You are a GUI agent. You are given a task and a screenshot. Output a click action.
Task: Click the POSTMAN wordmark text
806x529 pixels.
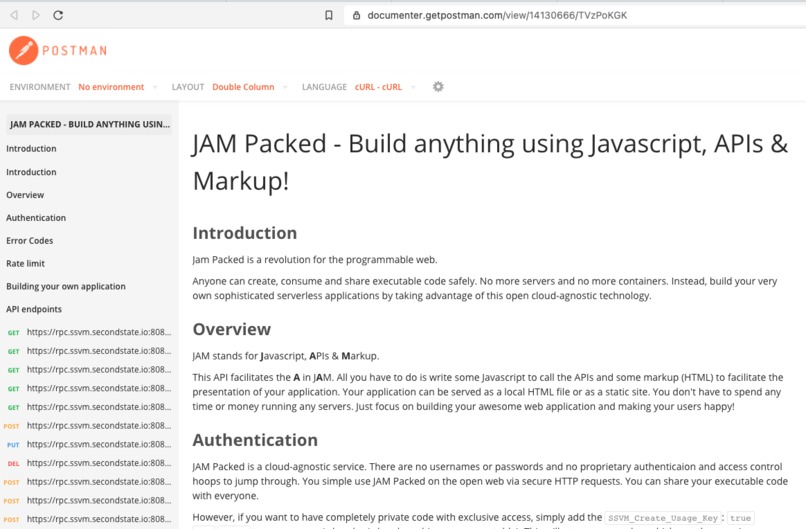coord(75,50)
